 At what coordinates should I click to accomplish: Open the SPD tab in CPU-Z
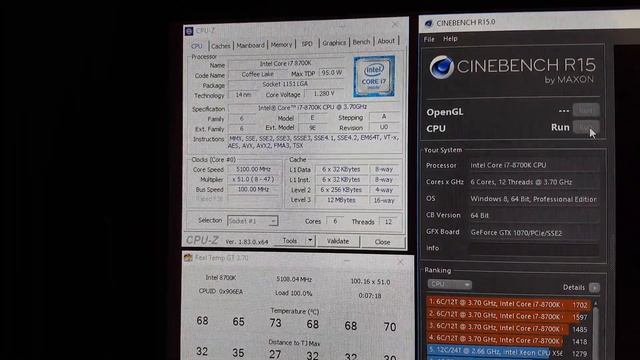[307, 44]
